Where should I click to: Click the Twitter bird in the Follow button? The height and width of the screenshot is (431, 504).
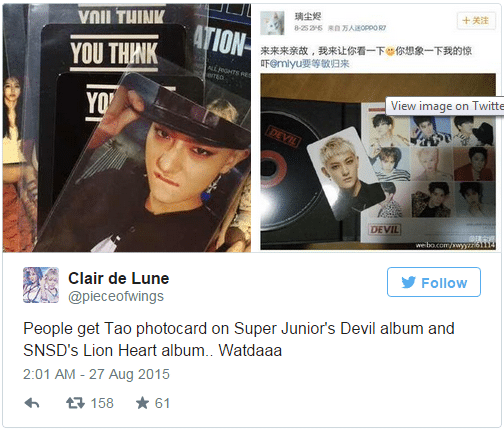408,282
